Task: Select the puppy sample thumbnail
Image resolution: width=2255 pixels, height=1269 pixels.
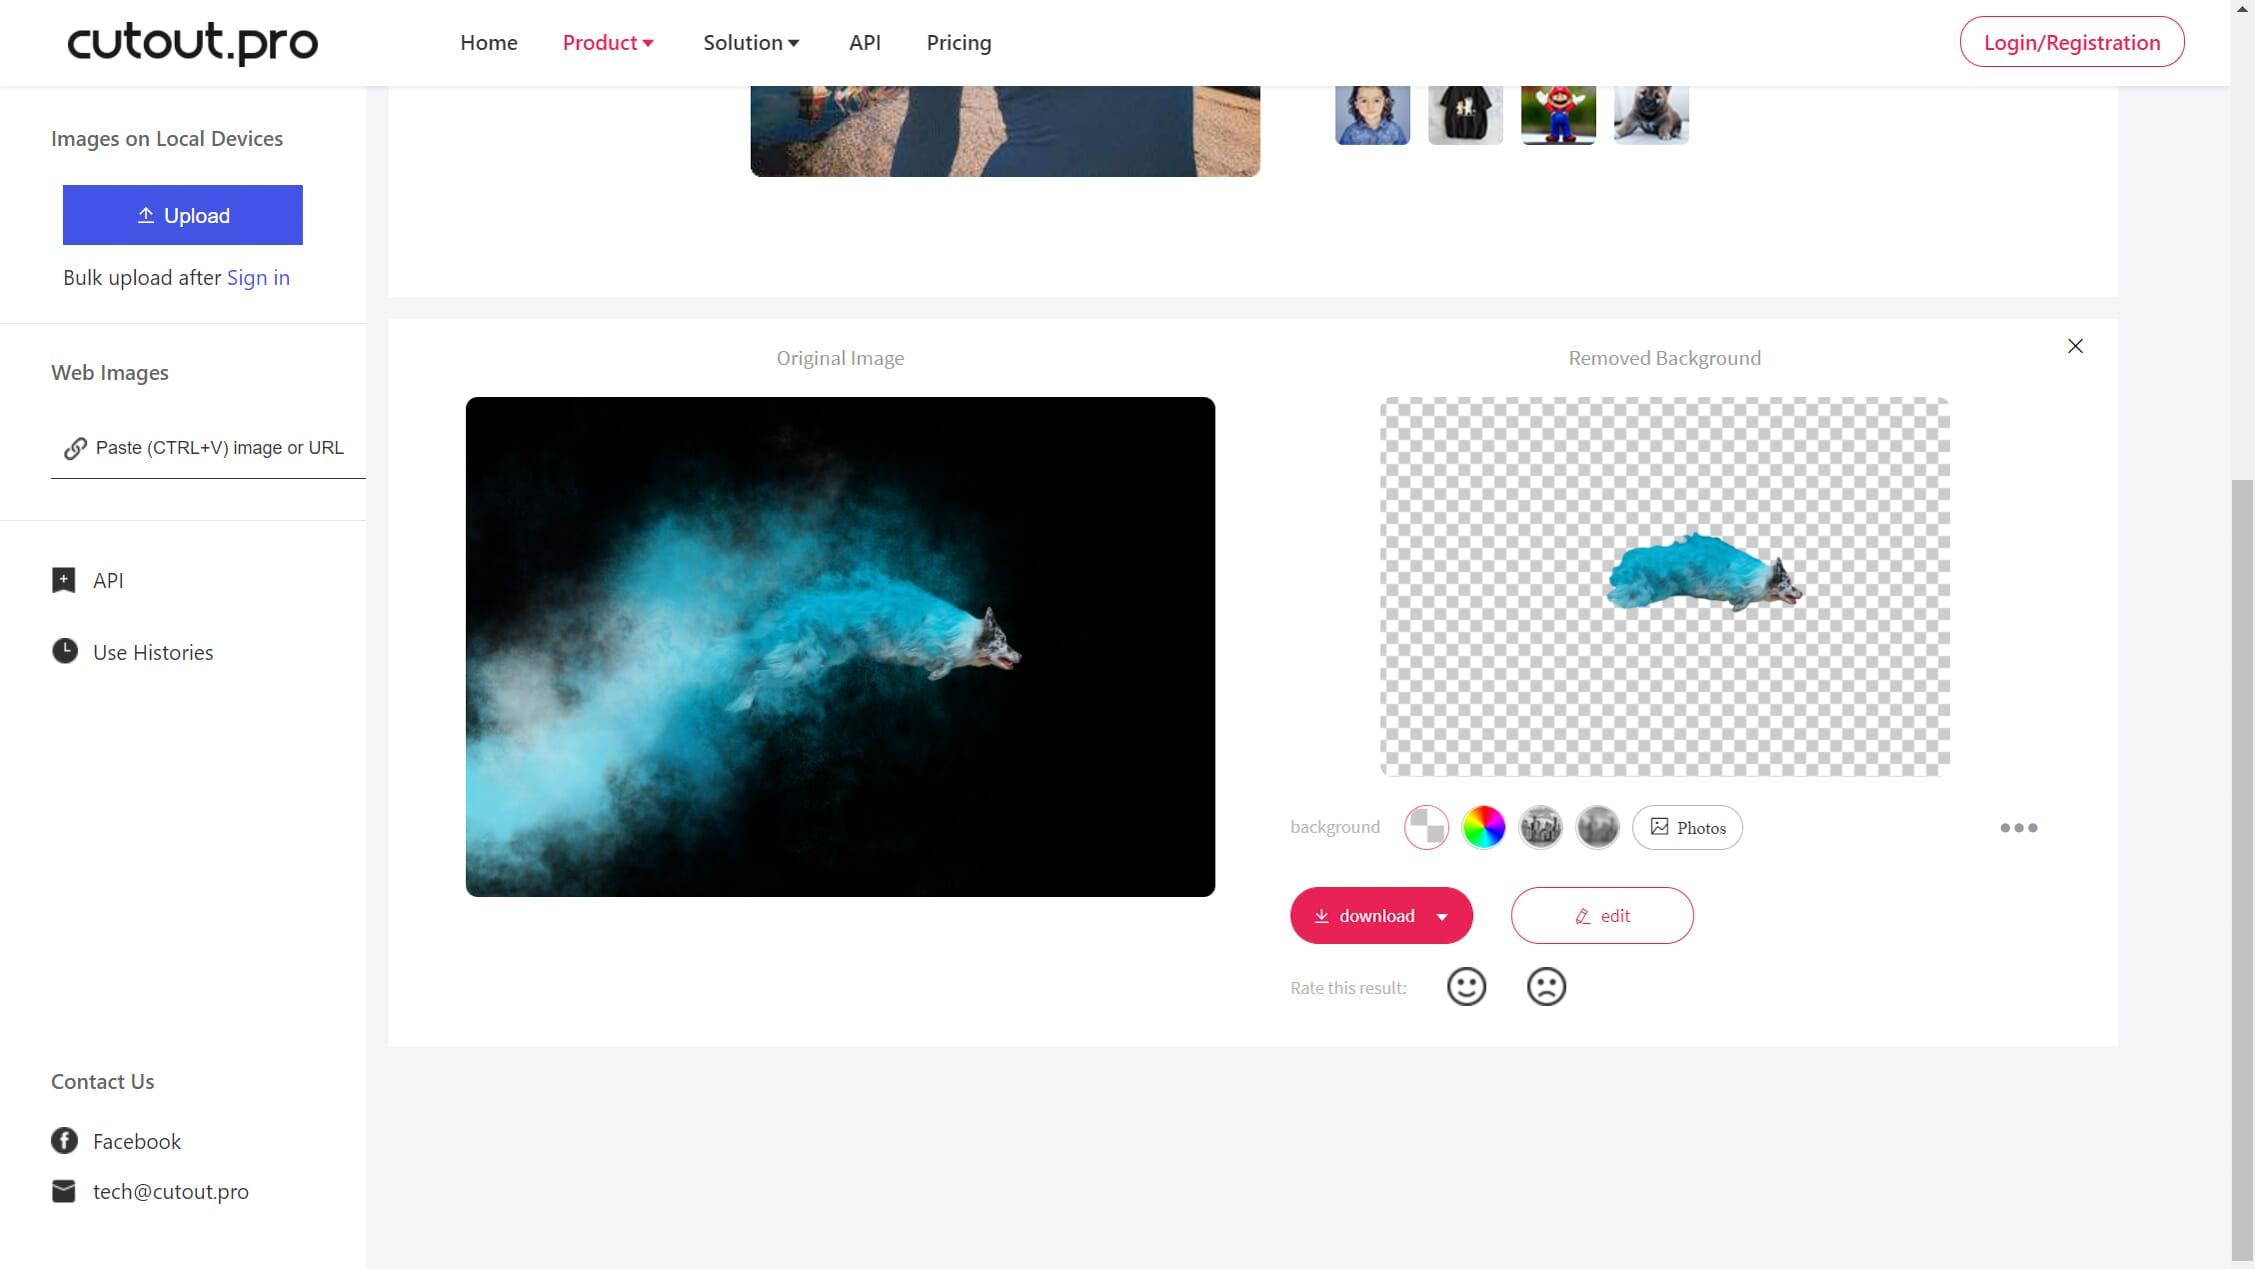Action: pos(1651,115)
